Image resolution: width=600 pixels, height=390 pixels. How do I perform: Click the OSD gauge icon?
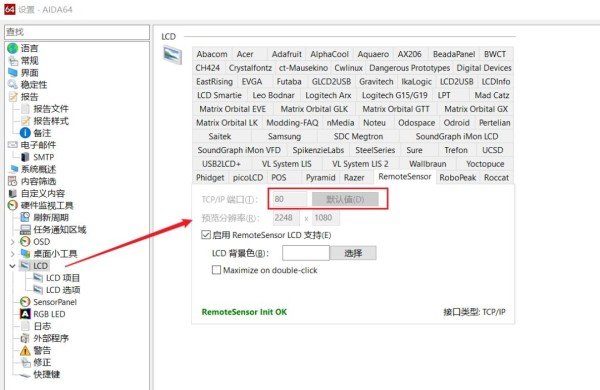pyautogui.click(x=25, y=242)
